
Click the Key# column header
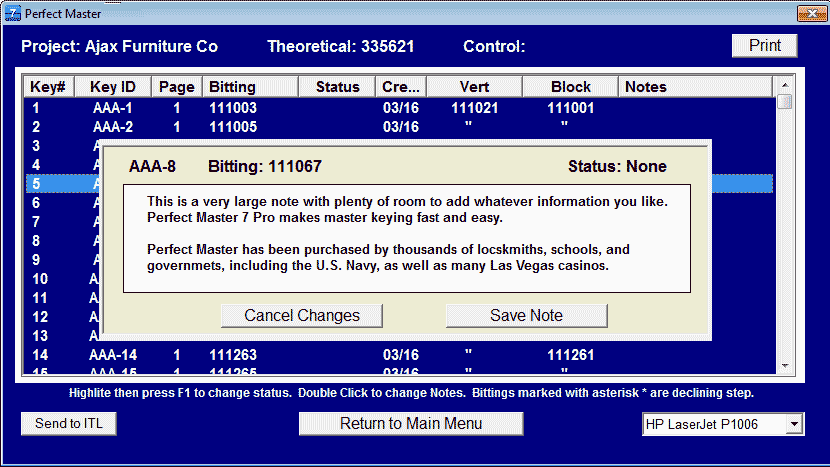pyautogui.click(x=48, y=87)
